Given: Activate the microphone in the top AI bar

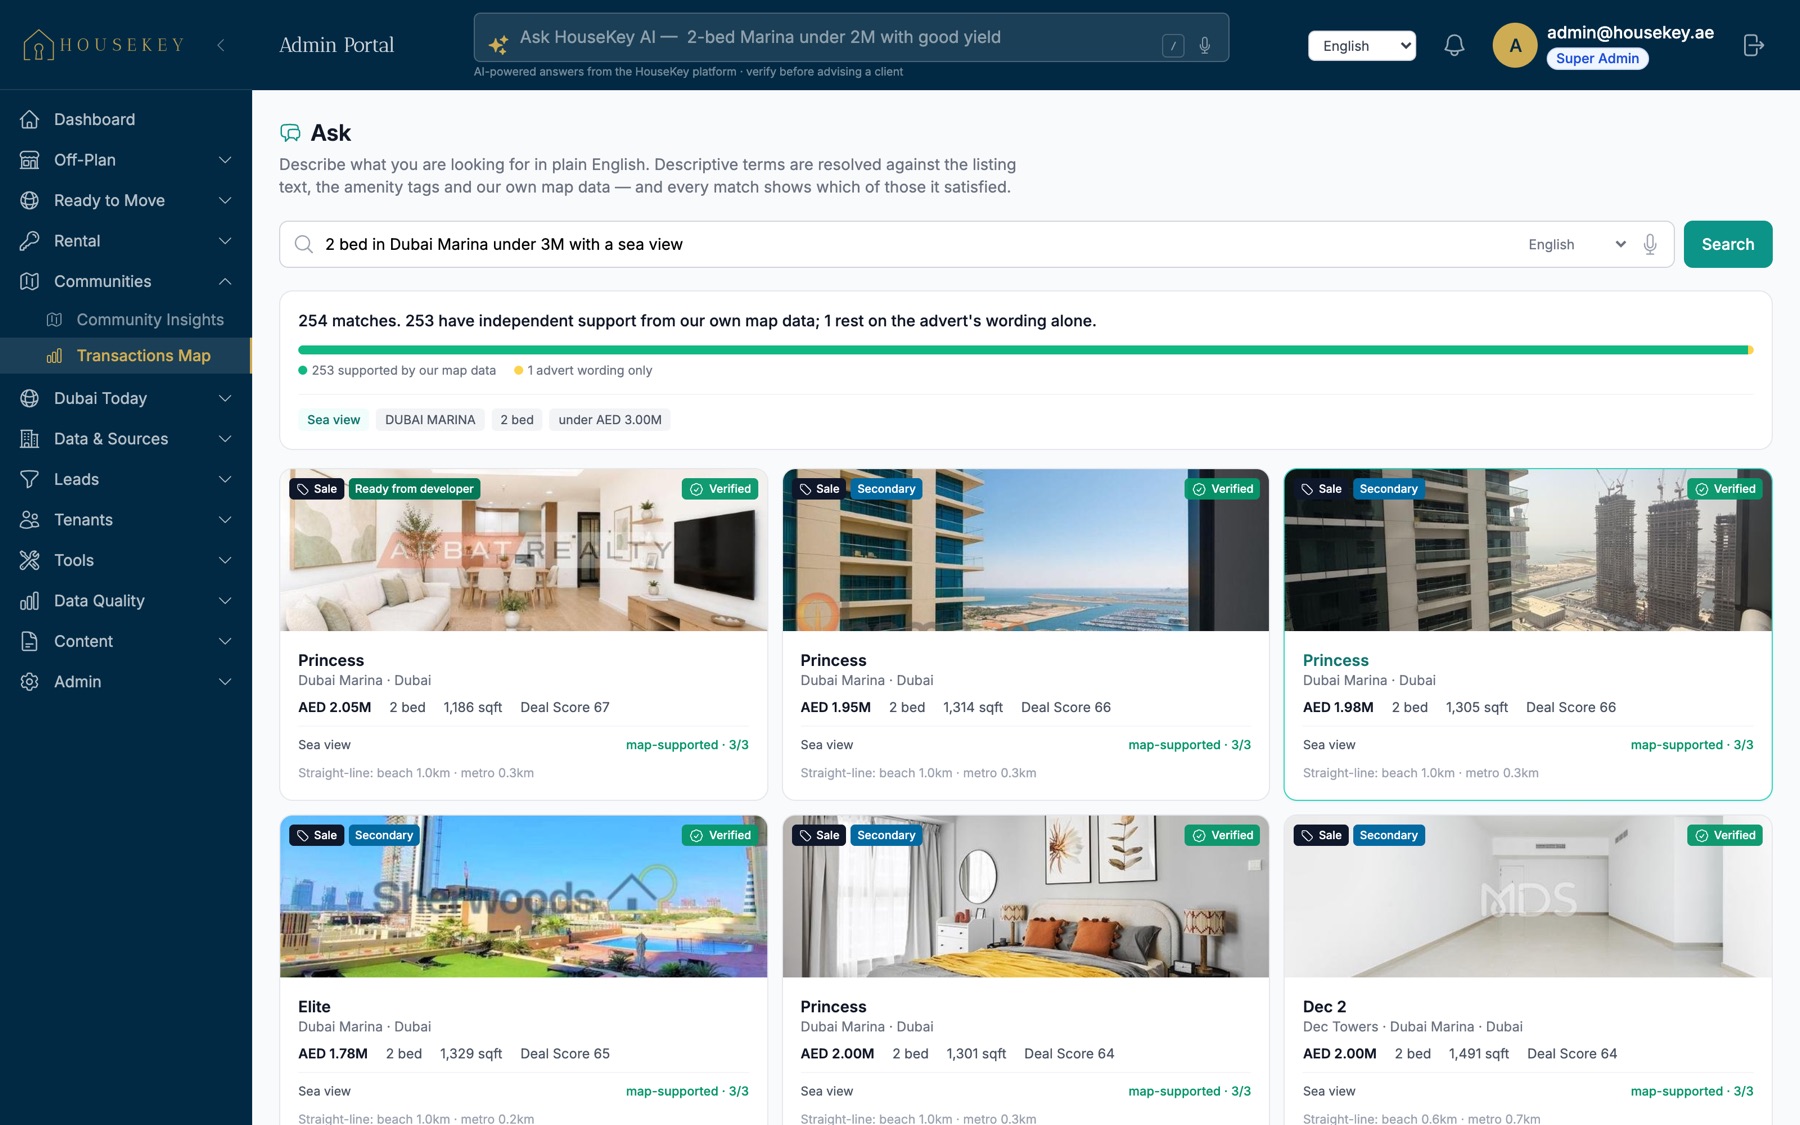Looking at the screenshot, I should [x=1205, y=45].
